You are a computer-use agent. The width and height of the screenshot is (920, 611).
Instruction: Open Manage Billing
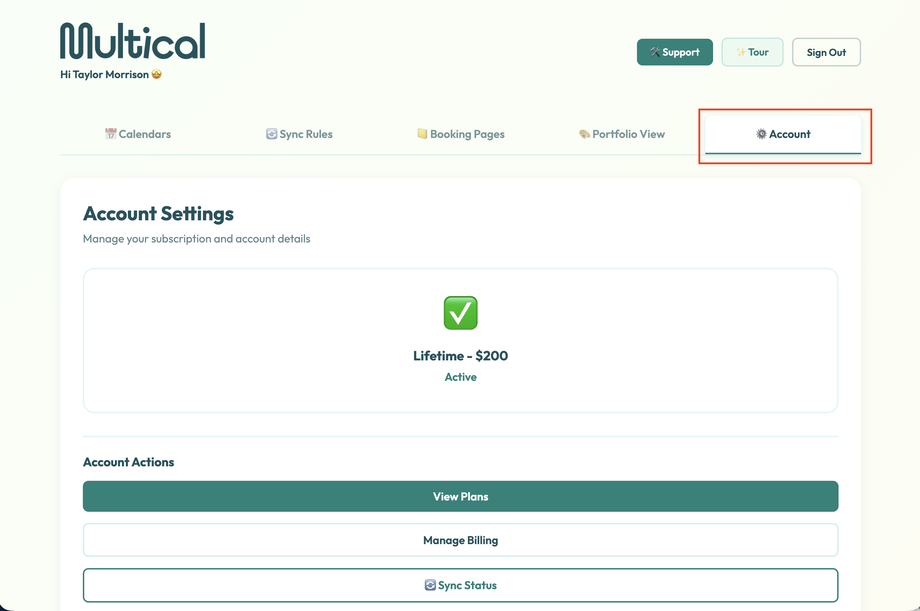coord(461,540)
